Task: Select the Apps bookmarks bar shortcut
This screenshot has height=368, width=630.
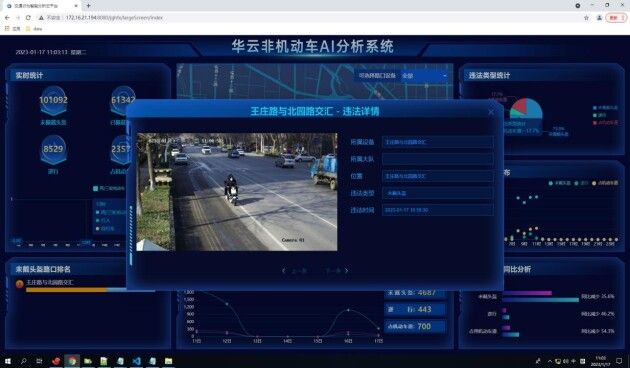Action: (x=13, y=29)
